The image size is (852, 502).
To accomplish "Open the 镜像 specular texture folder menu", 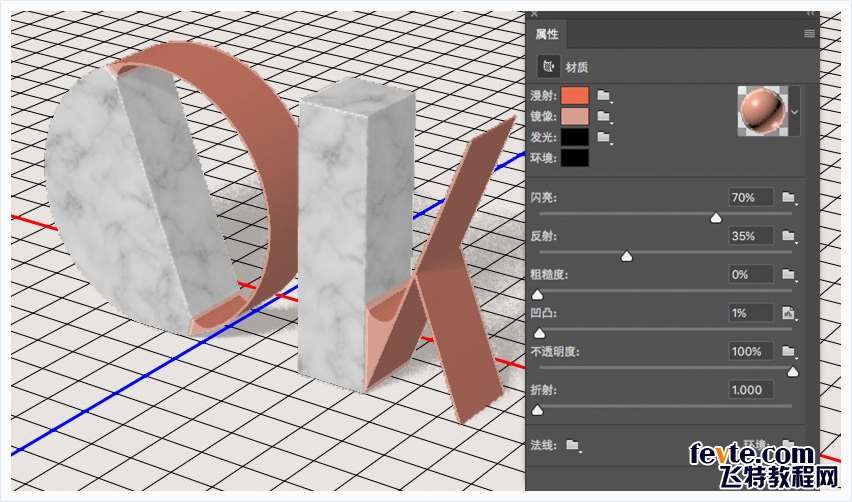I will [604, 116].
